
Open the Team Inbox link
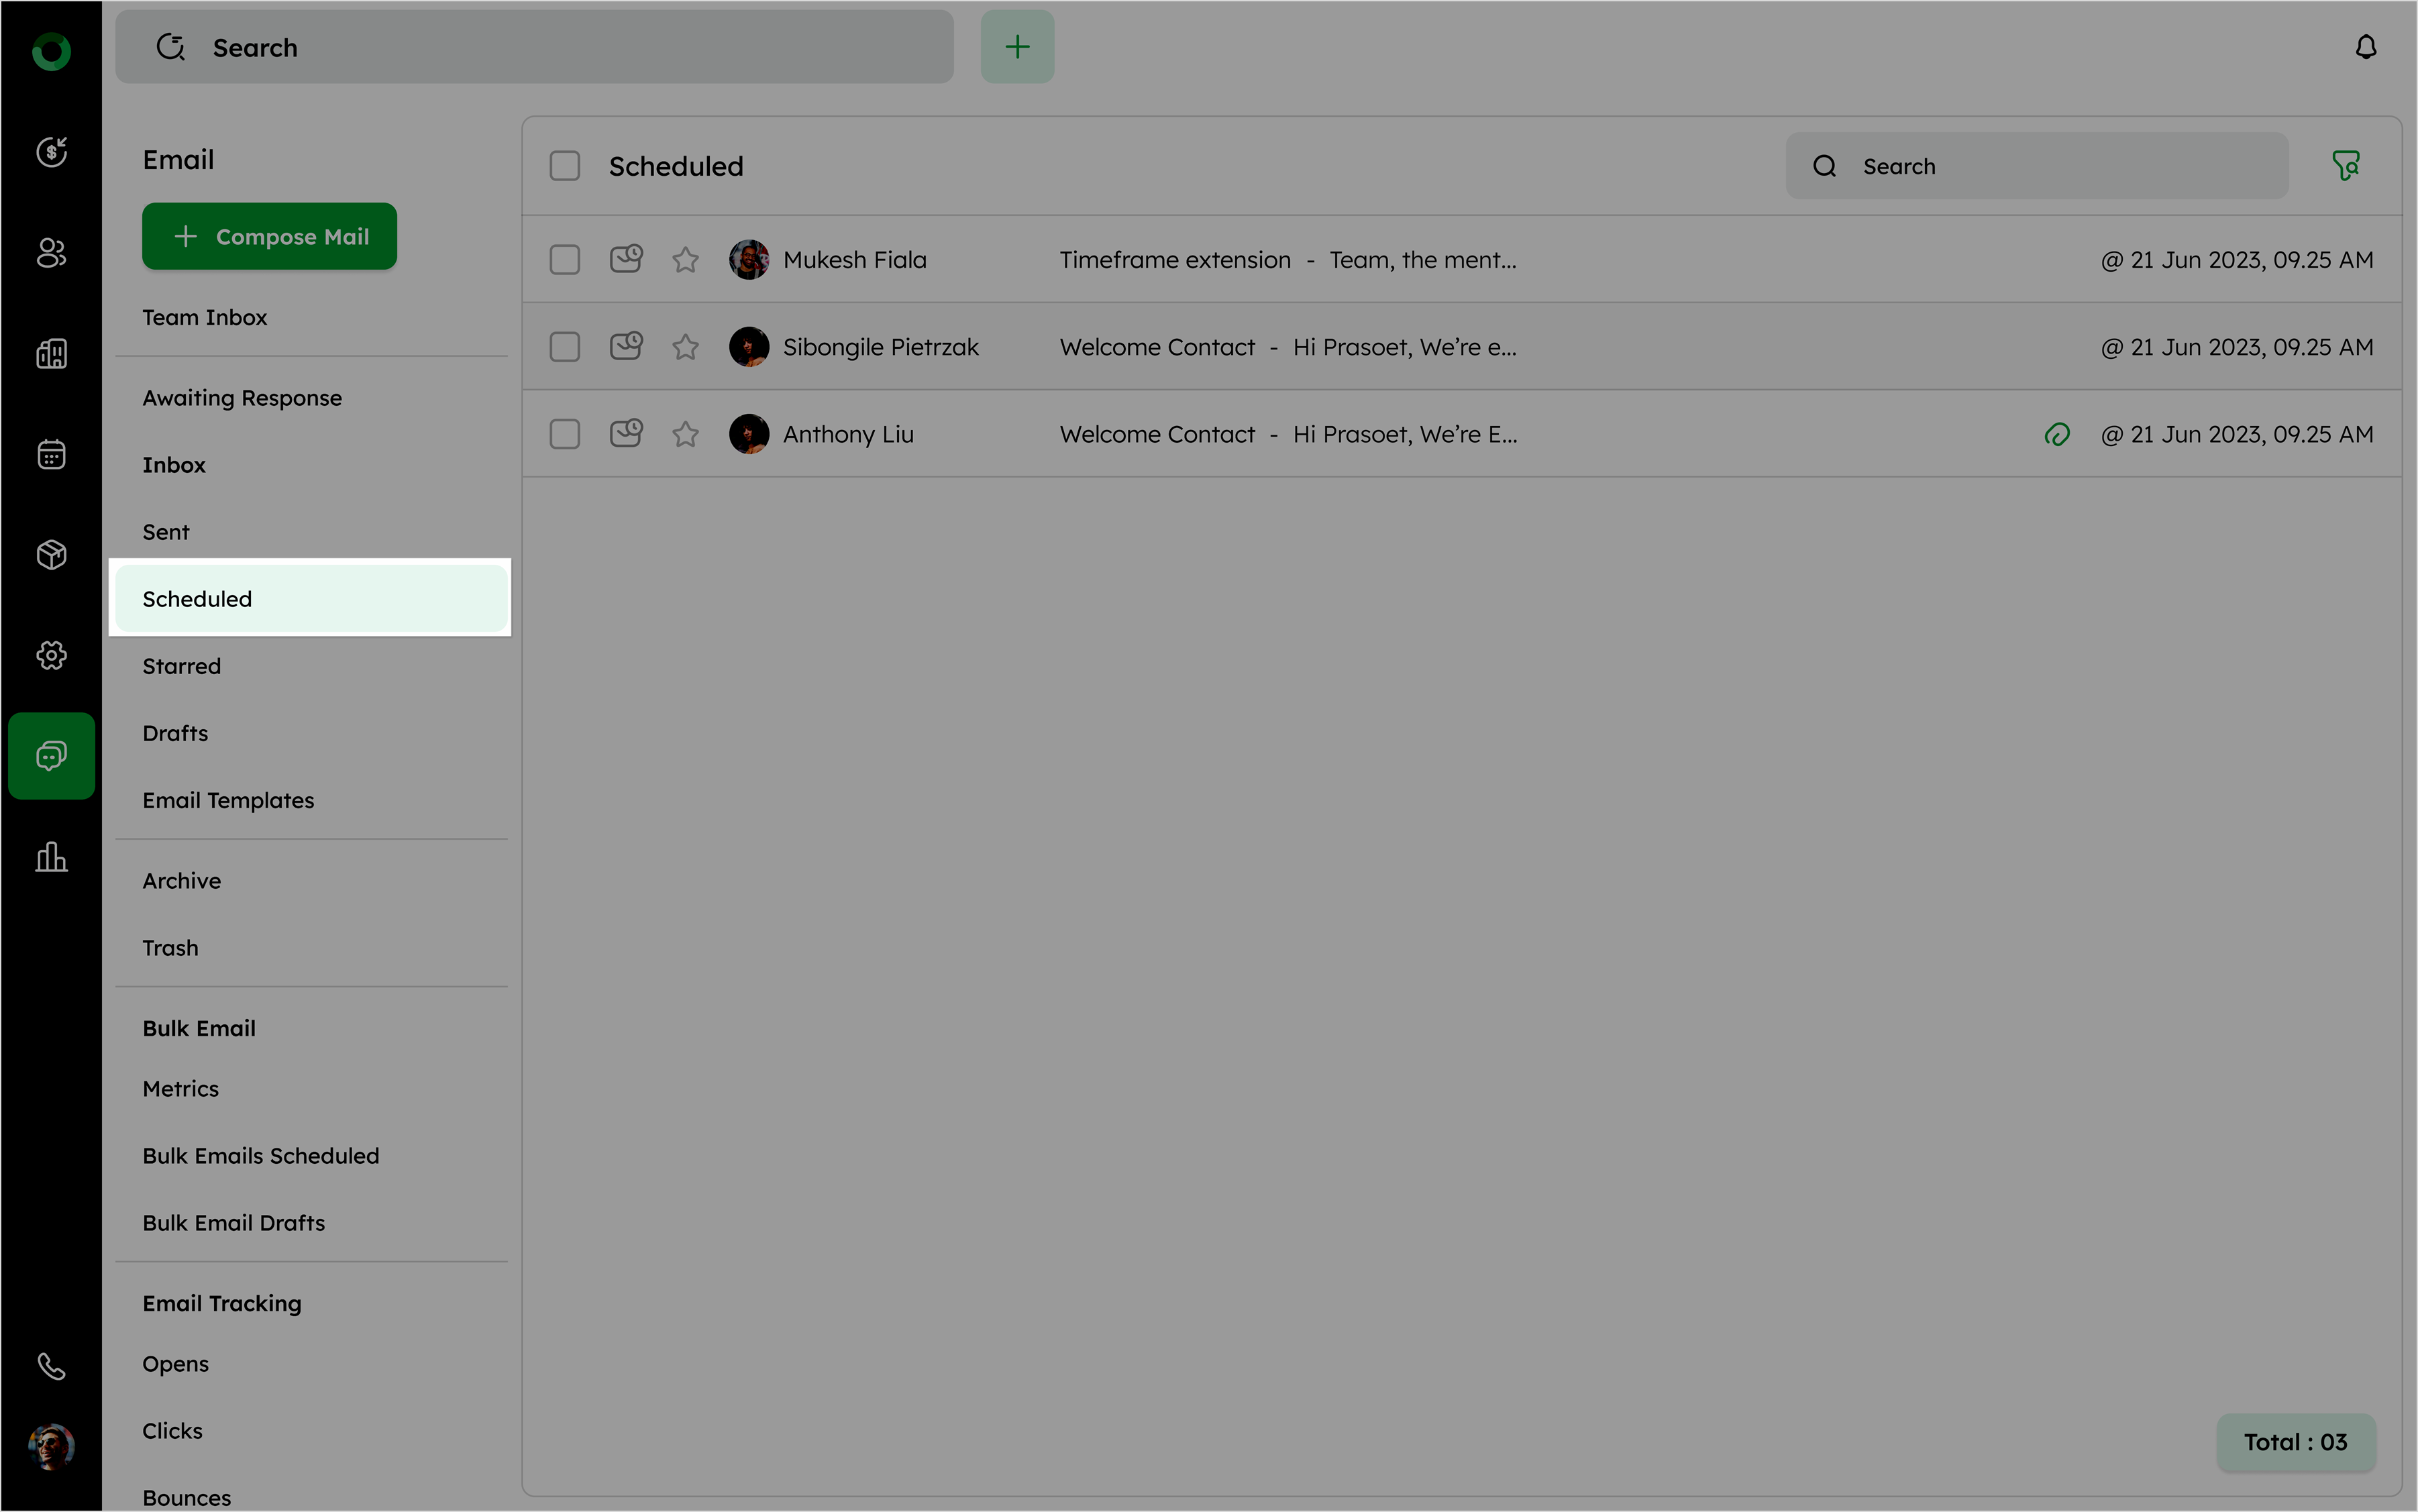[x=204, y=317]
